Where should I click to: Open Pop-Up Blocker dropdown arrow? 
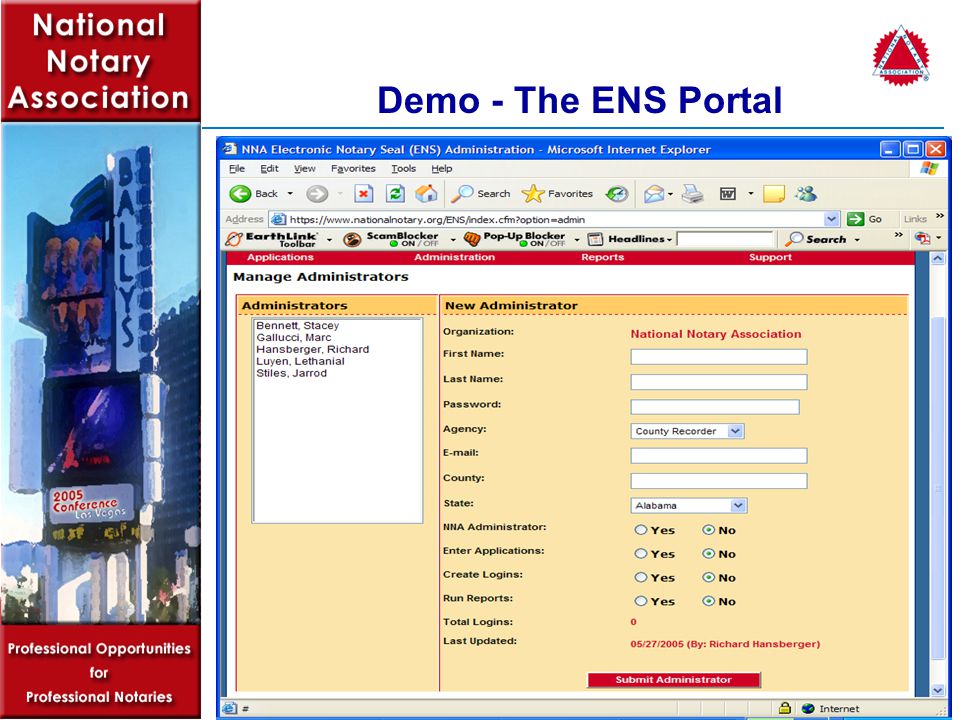tap(577, 240)
